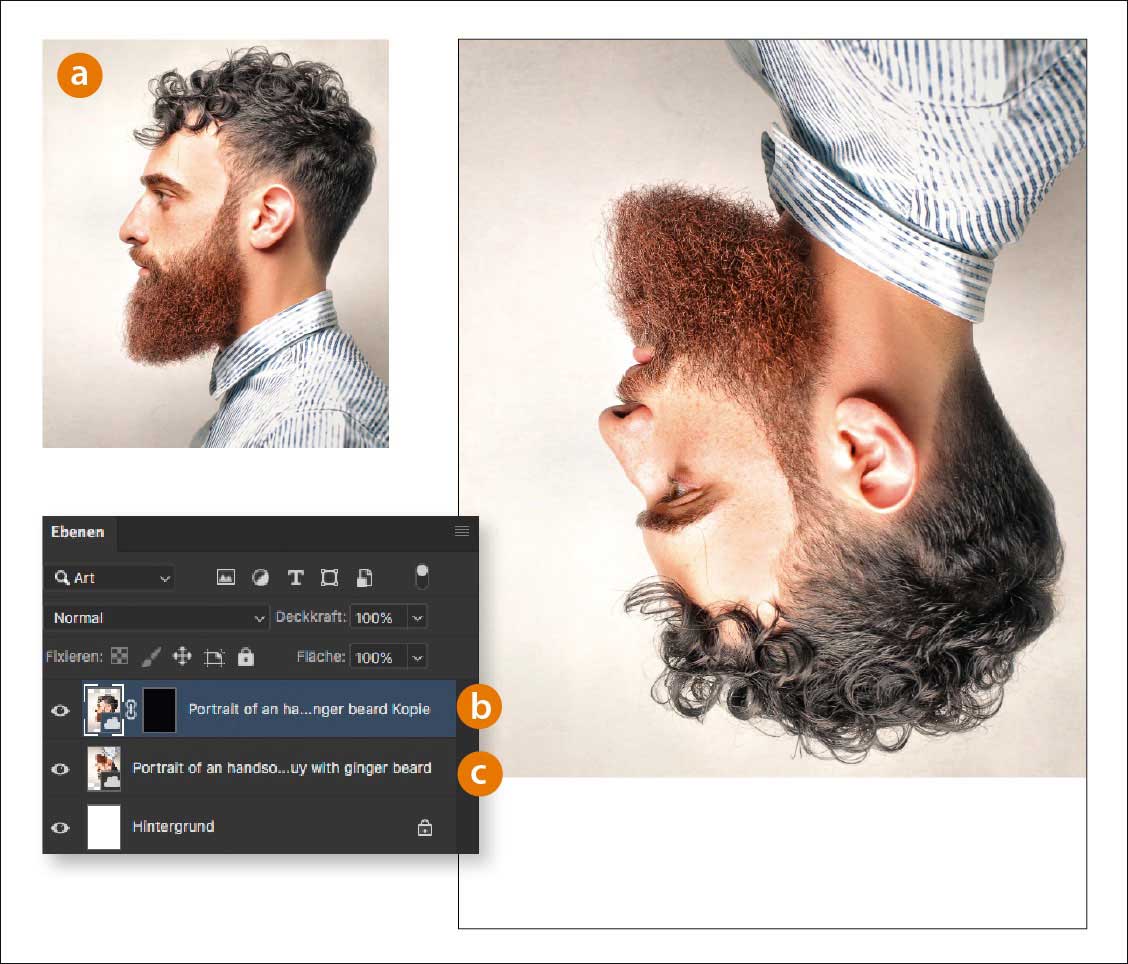Toggle the layer filtering switch

tap(422, 577)
